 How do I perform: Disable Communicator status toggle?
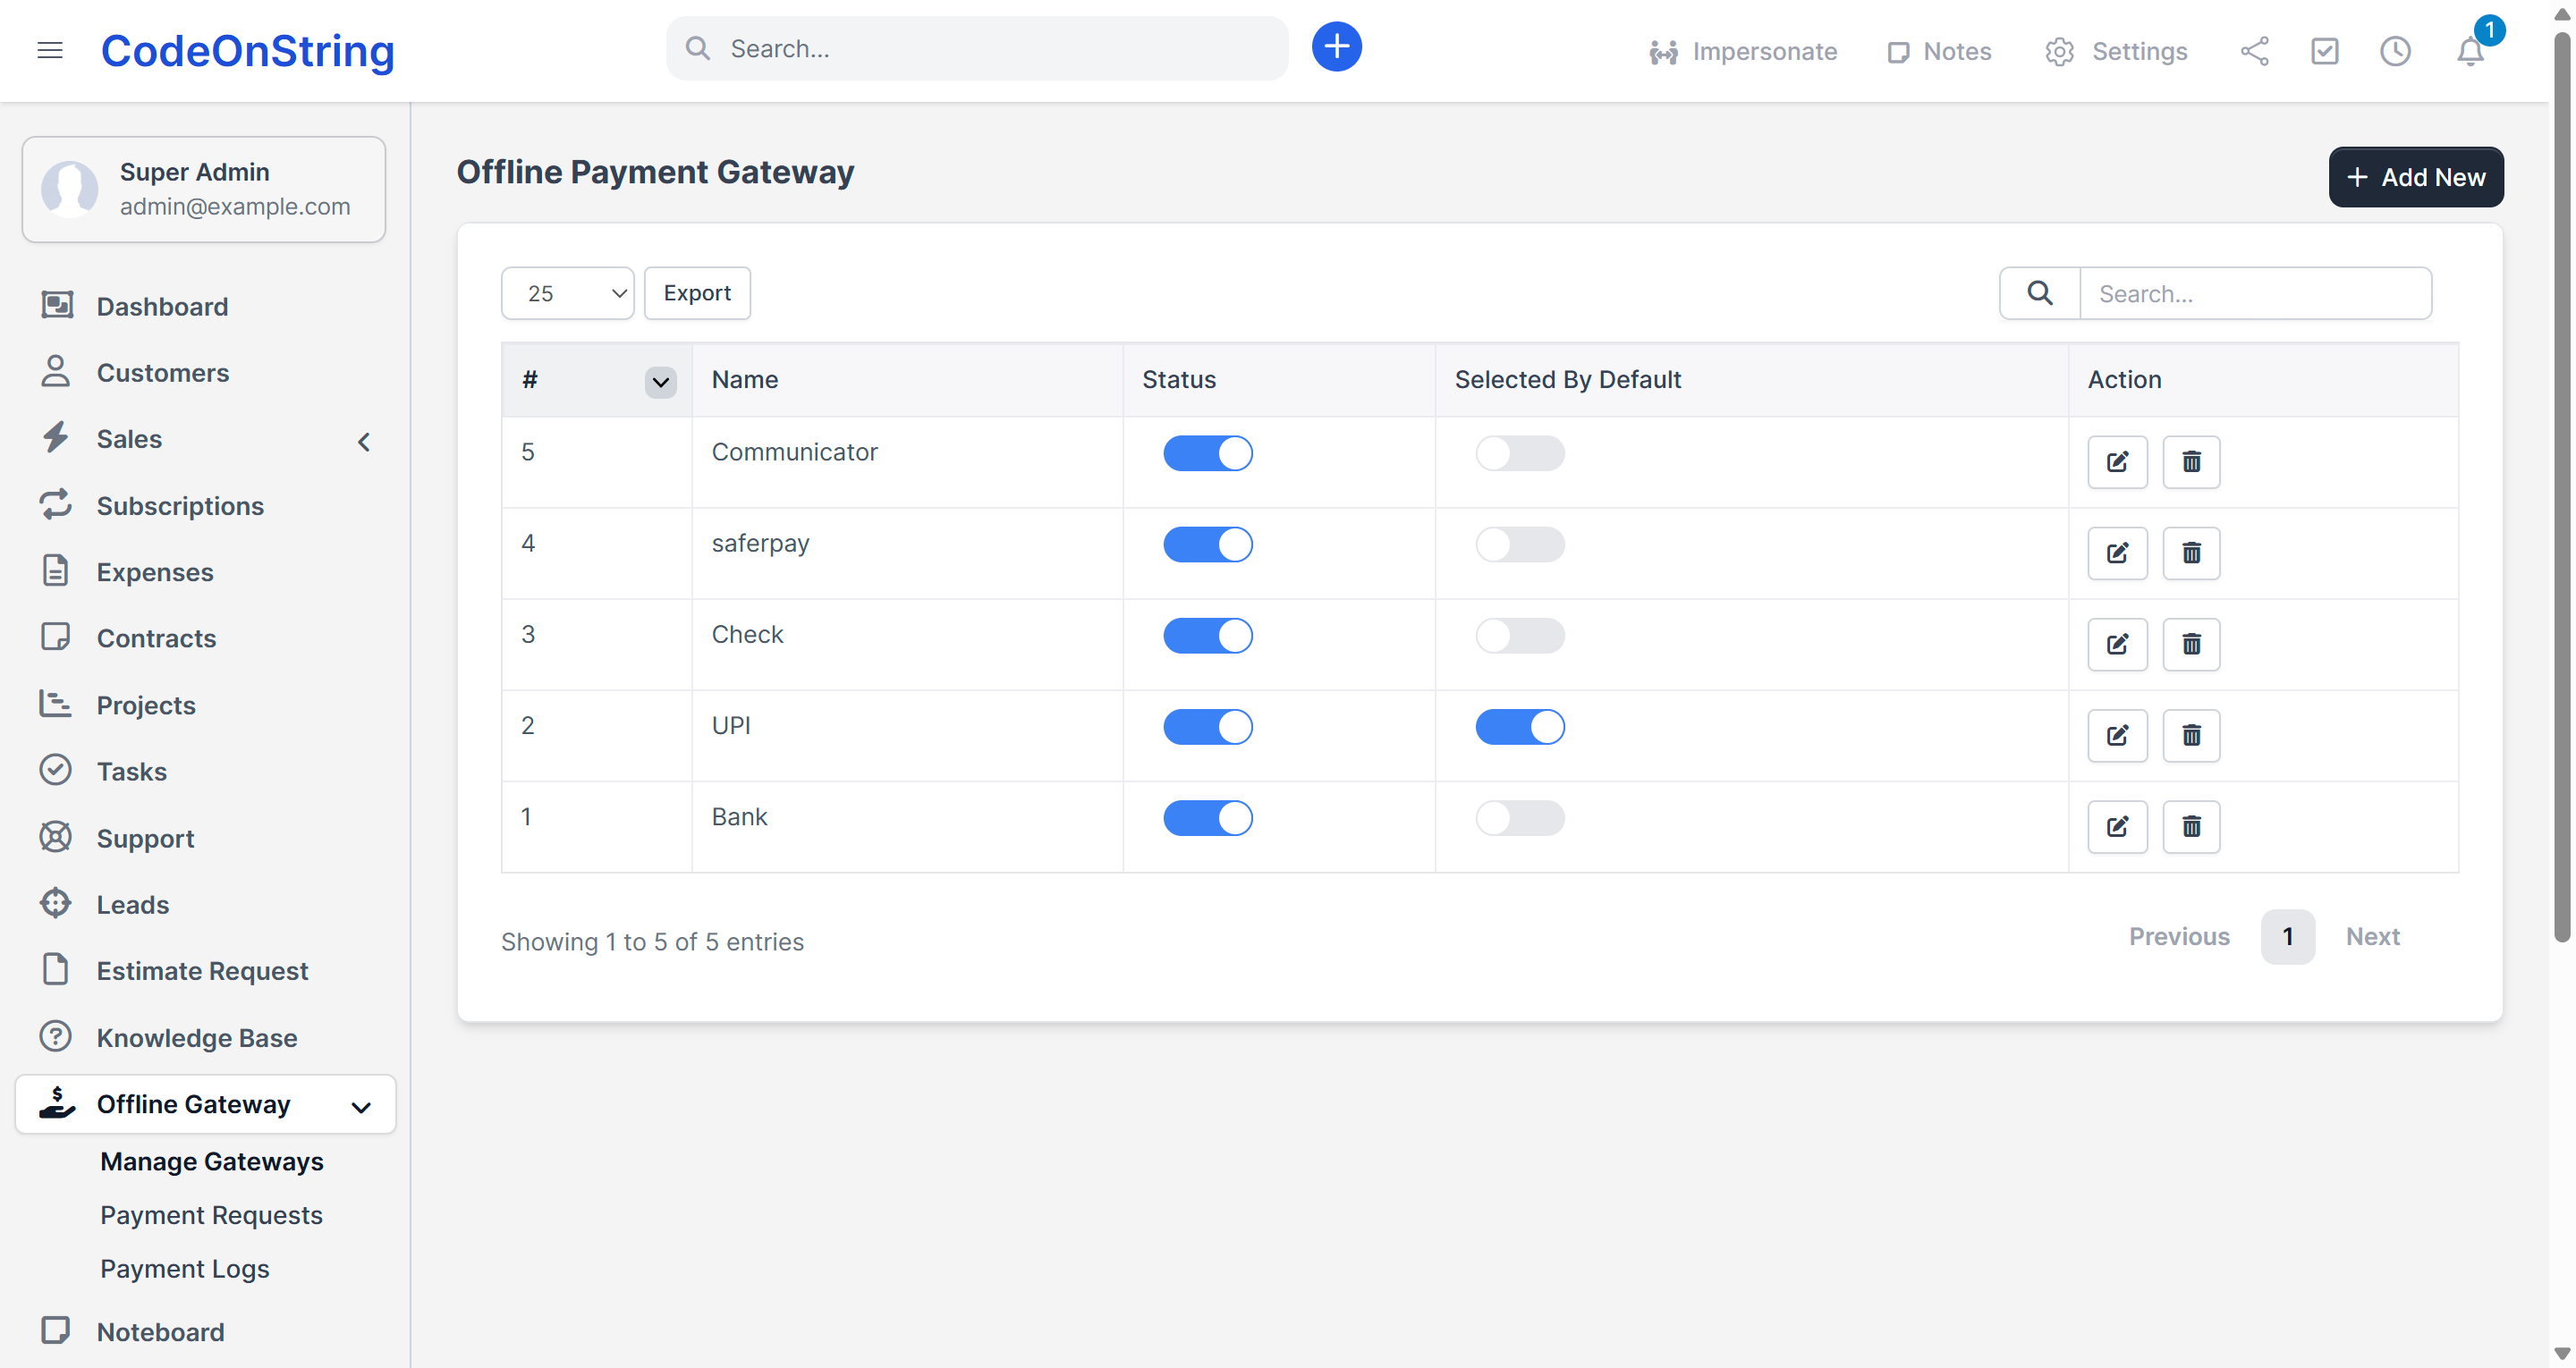1207,453
